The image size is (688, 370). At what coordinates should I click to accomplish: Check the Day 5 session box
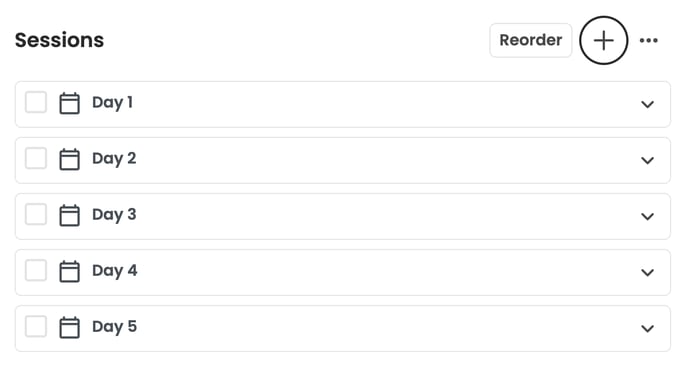36,327
